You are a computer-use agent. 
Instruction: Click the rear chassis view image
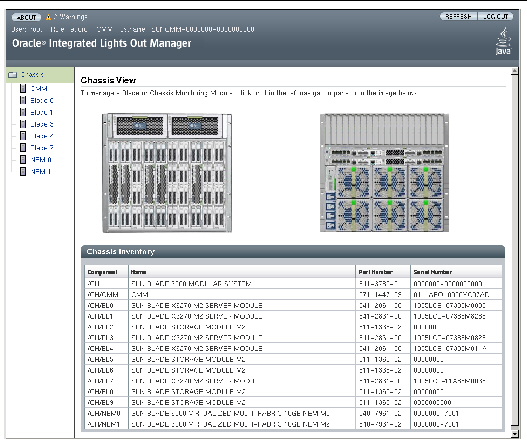click(384, 173)
